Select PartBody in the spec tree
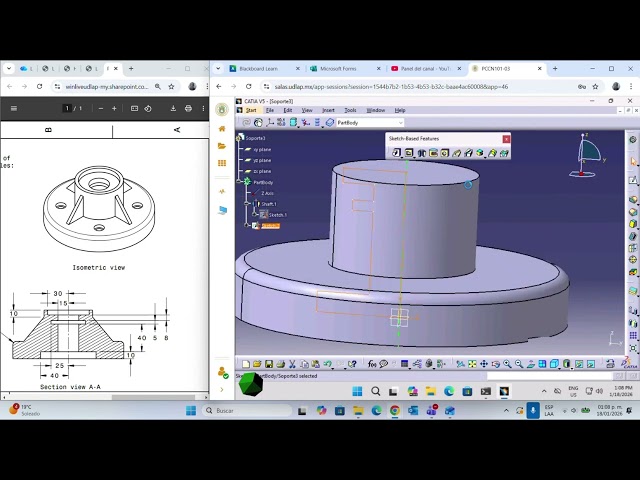 pyautogui.click(x=263, y=182)
